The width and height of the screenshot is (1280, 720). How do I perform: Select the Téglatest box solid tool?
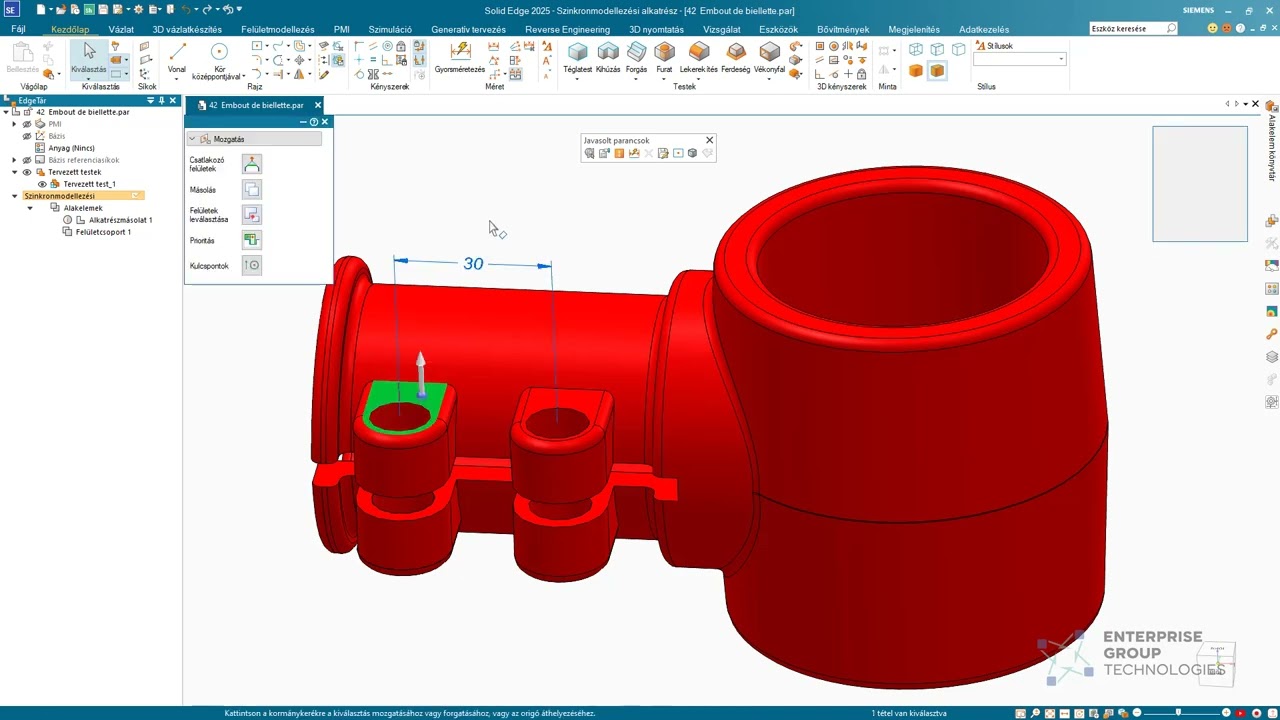point(578,57)
